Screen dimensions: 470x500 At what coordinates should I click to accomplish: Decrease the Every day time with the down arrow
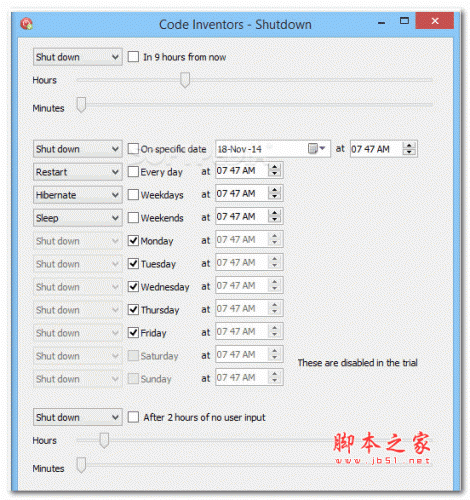(274, 174)
